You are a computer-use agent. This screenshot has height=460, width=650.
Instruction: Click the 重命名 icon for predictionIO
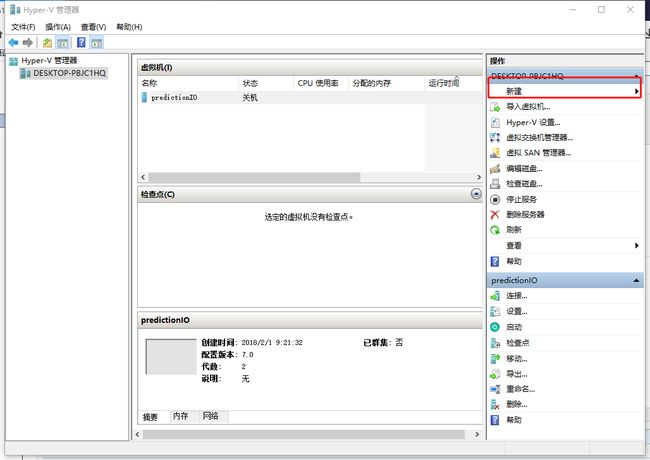[495, 389]
